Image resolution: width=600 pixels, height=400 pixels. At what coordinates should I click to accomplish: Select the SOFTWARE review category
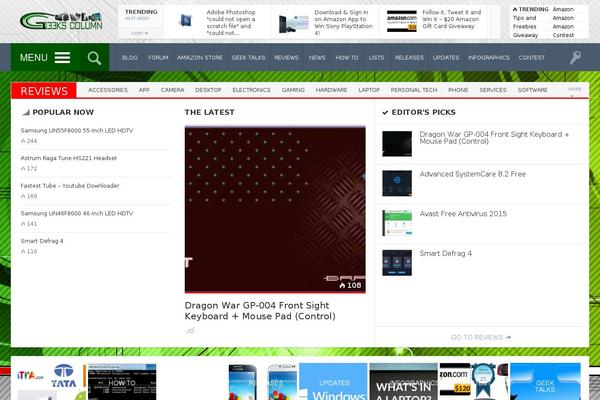coord(533,90)
